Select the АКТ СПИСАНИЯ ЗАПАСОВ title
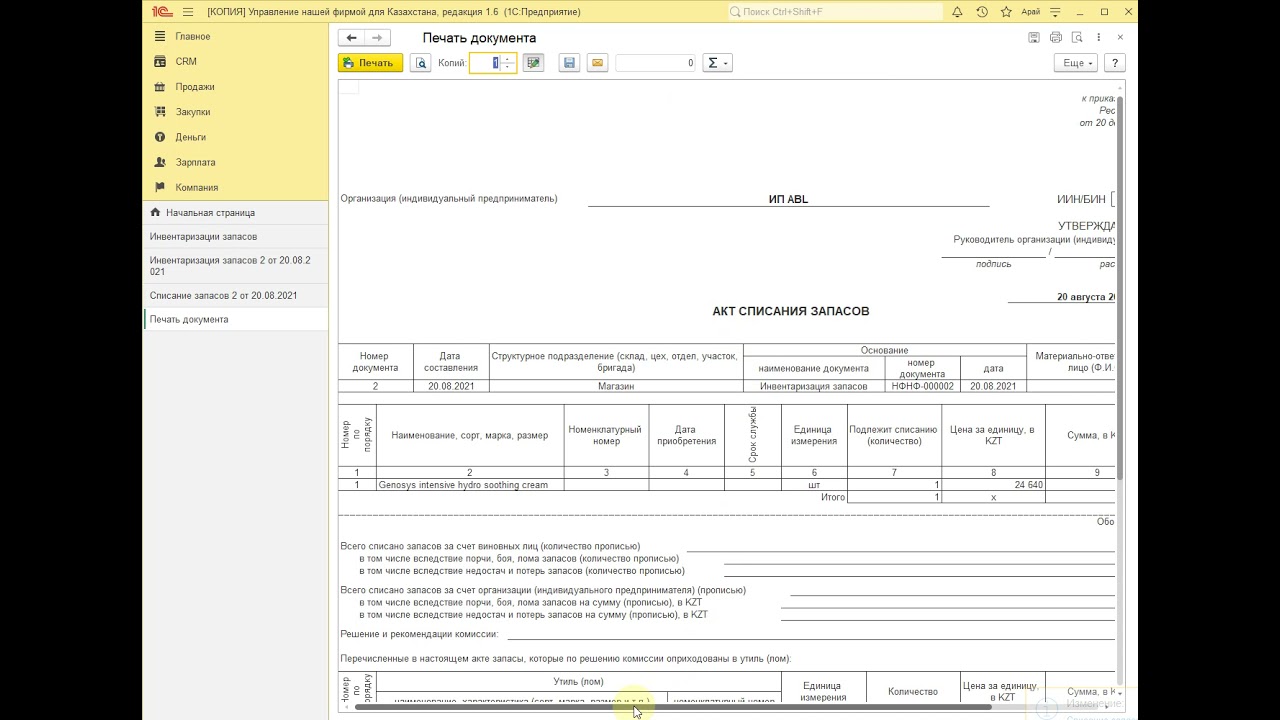Image resolution: width=1280 pixels, height=720 pixels. click(790, 311)
